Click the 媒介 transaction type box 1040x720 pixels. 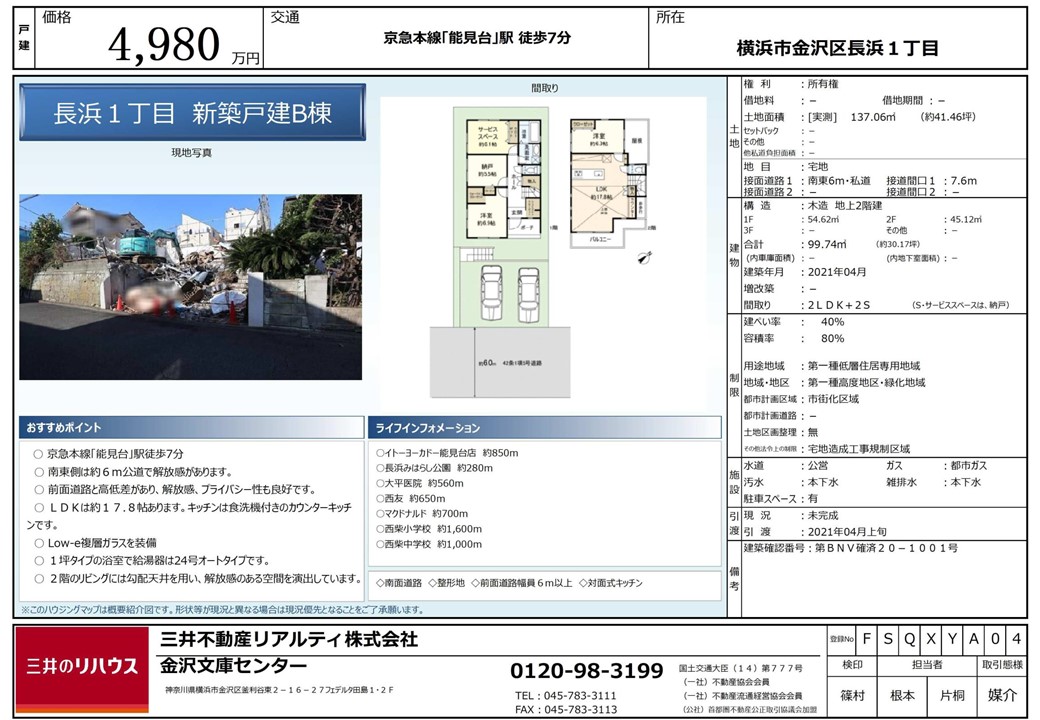(x=1002, y=695)
